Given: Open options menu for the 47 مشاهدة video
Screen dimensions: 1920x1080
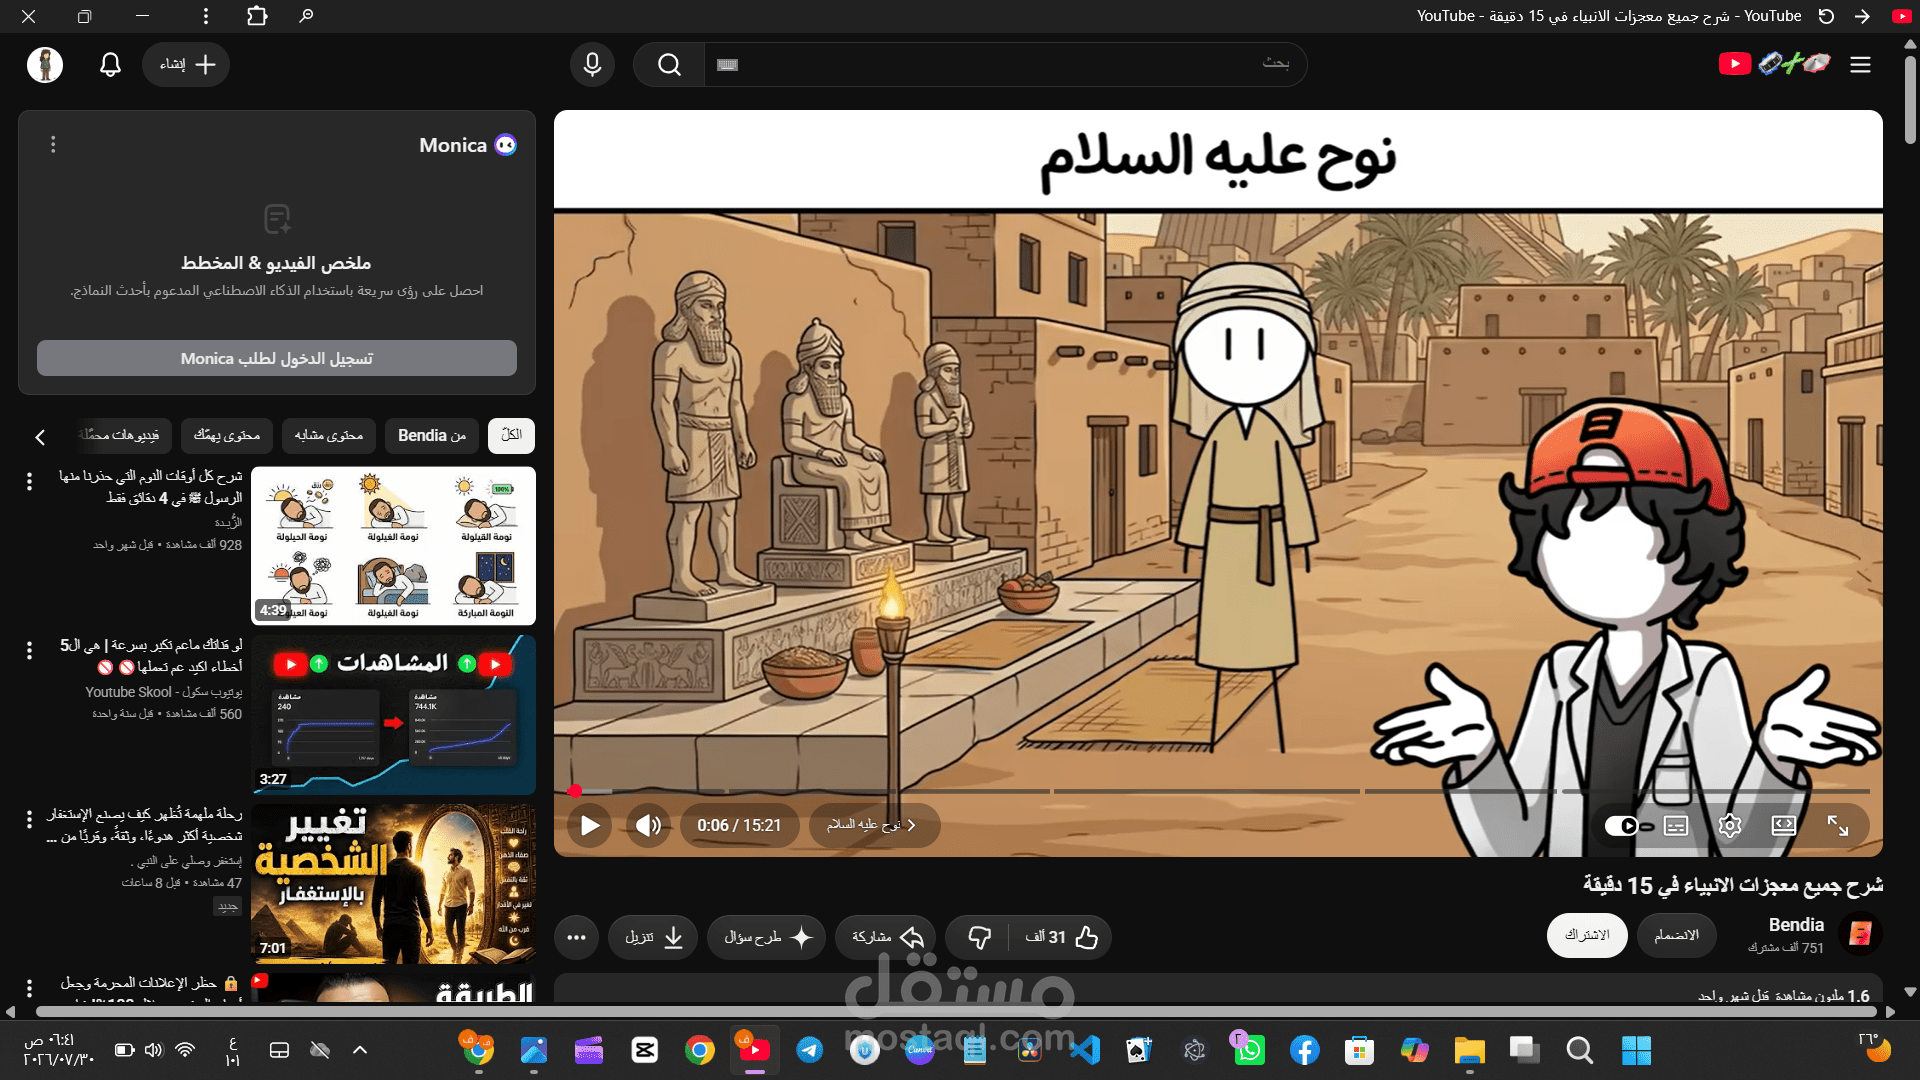Looking at the screenshot, I should click(29, 819).
